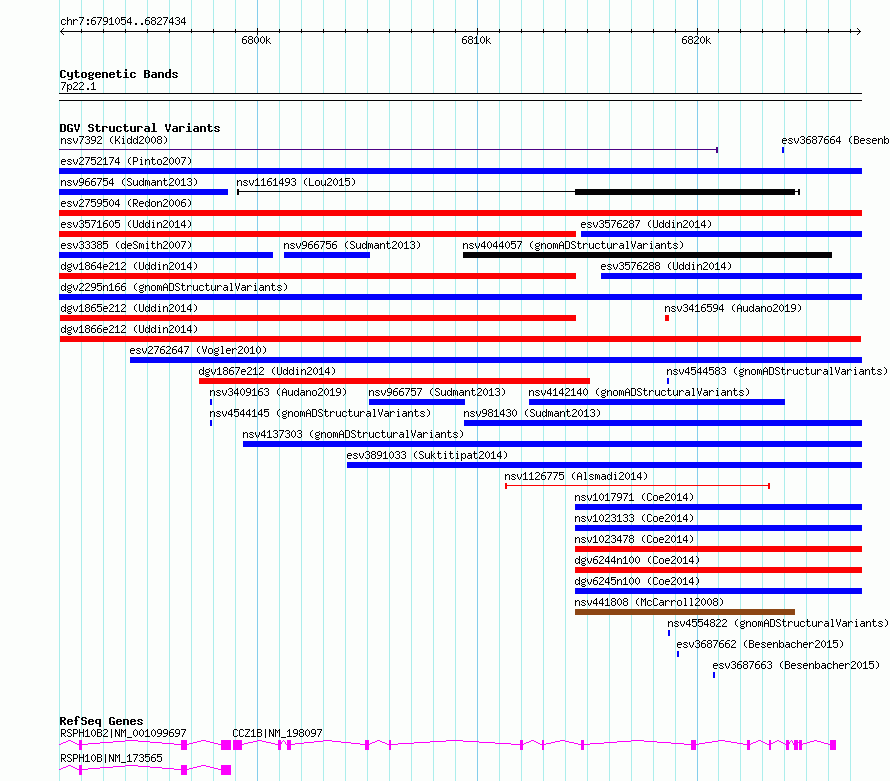Open the nsv966757 (Sudmant2013) label
This screenshot has height=781, width=890.
pos(436,392)
